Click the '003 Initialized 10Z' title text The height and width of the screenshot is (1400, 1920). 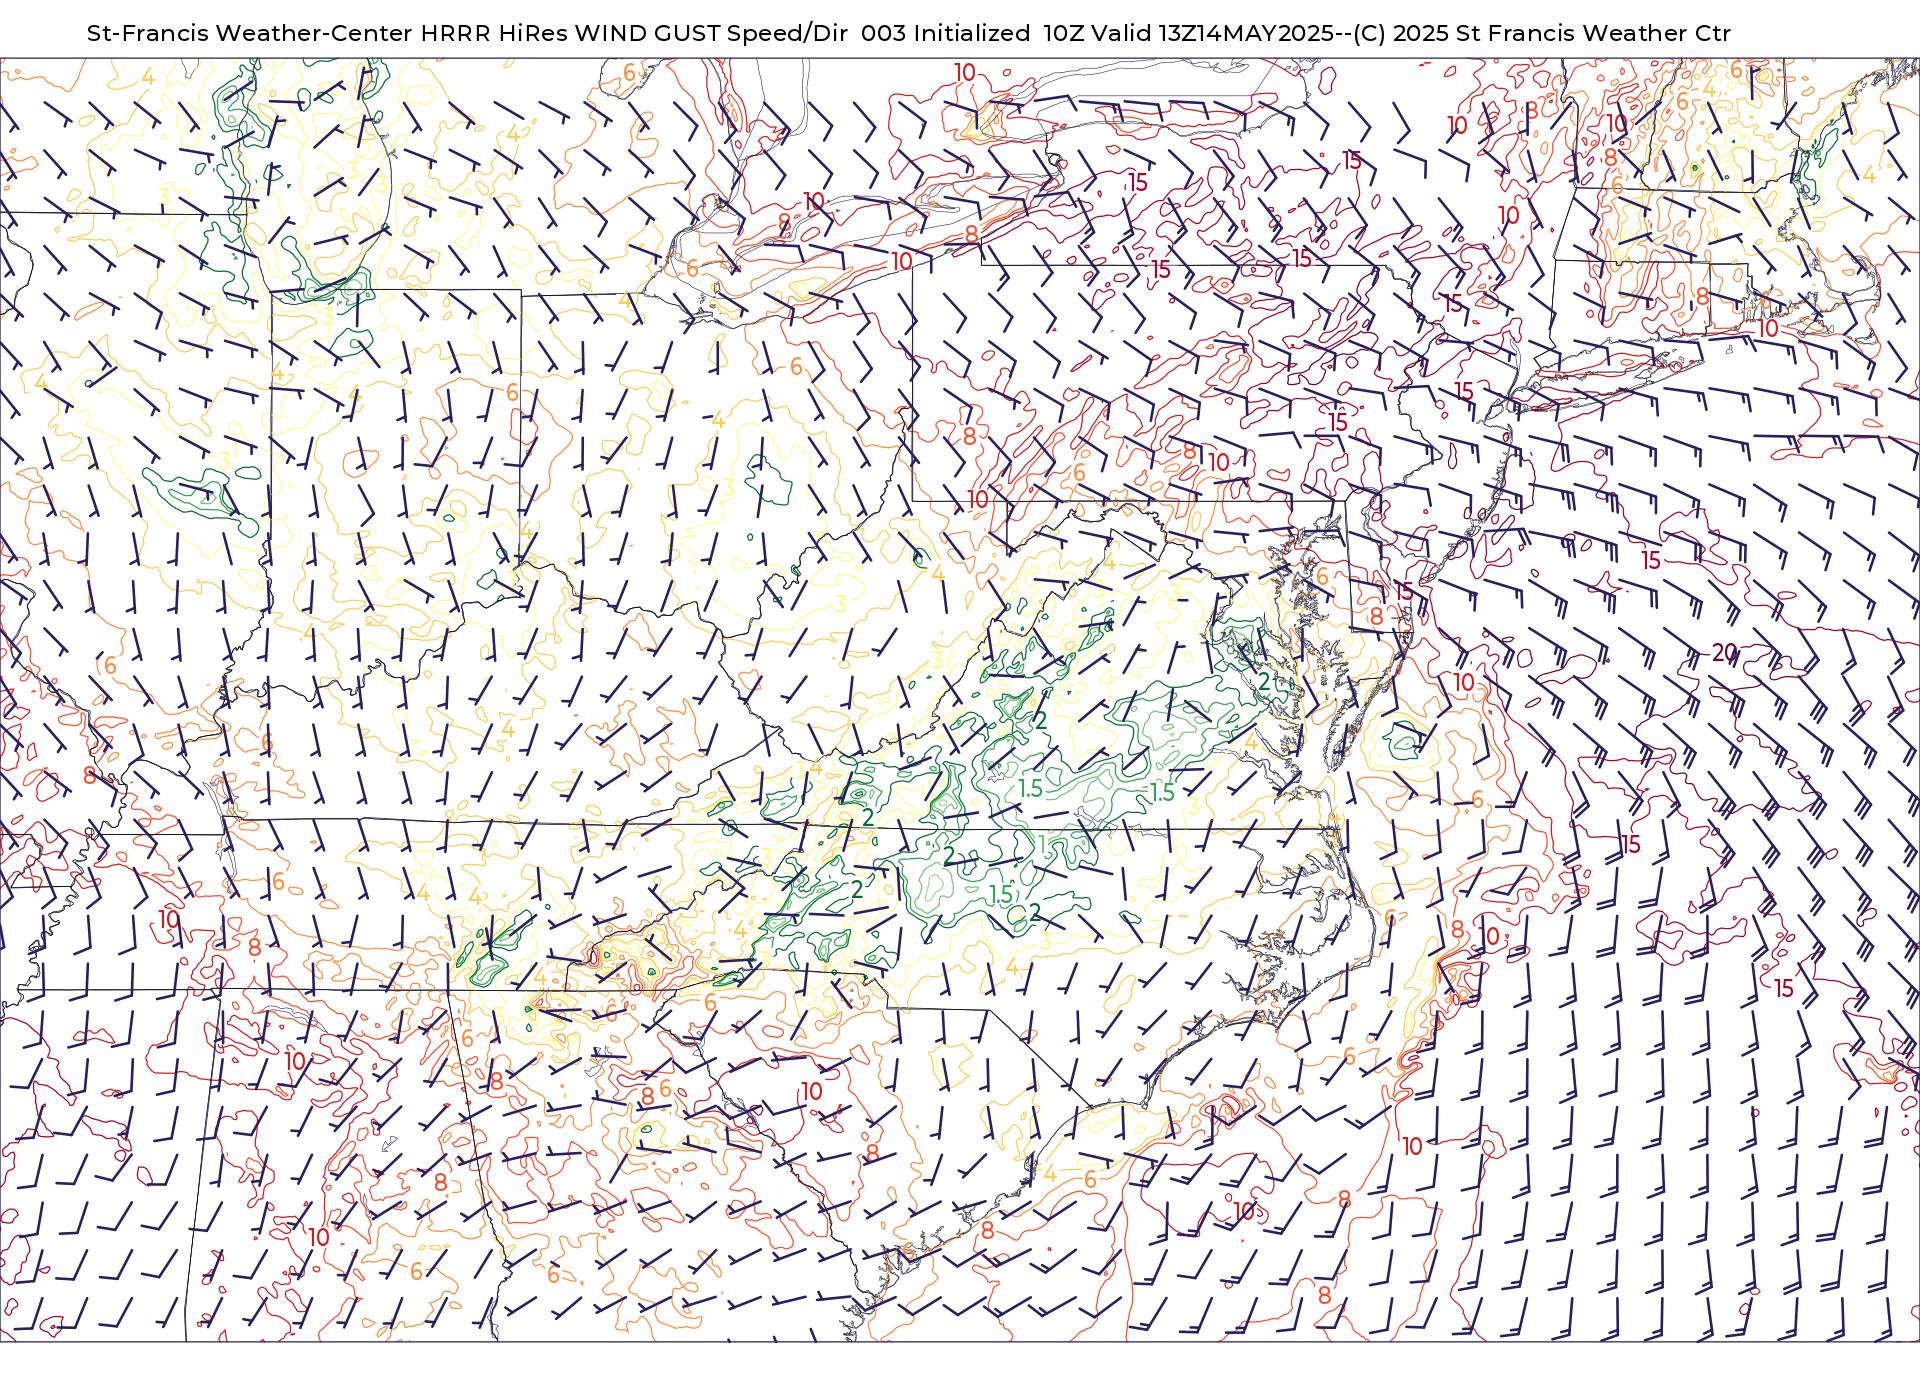point(972,33)
